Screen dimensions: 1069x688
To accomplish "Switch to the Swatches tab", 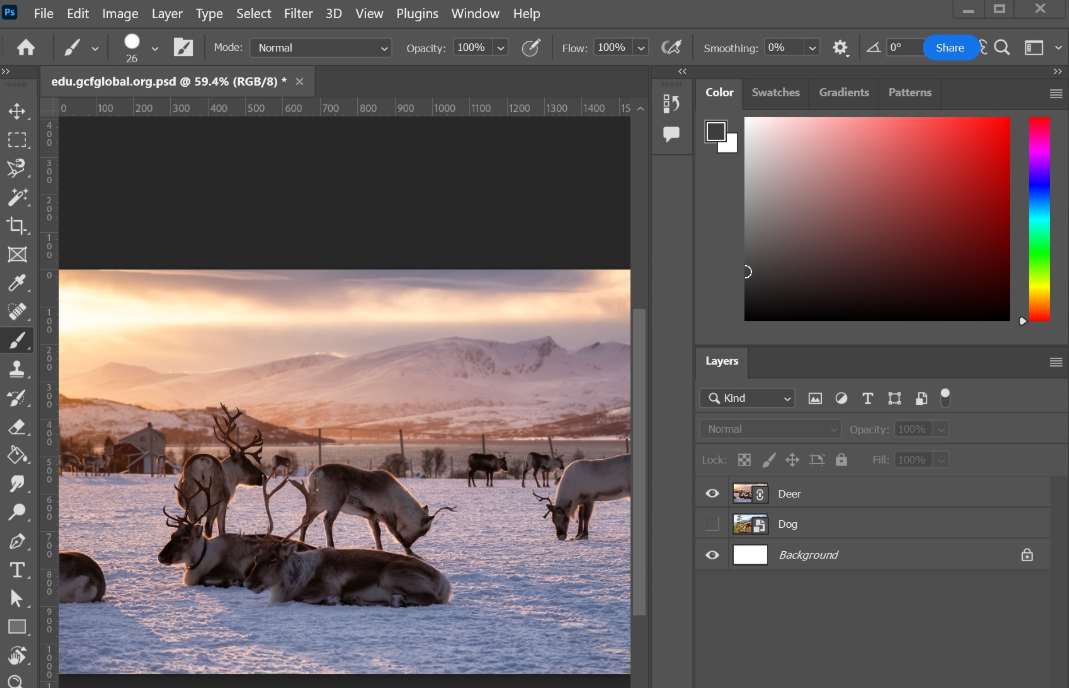I will [775, 92].
